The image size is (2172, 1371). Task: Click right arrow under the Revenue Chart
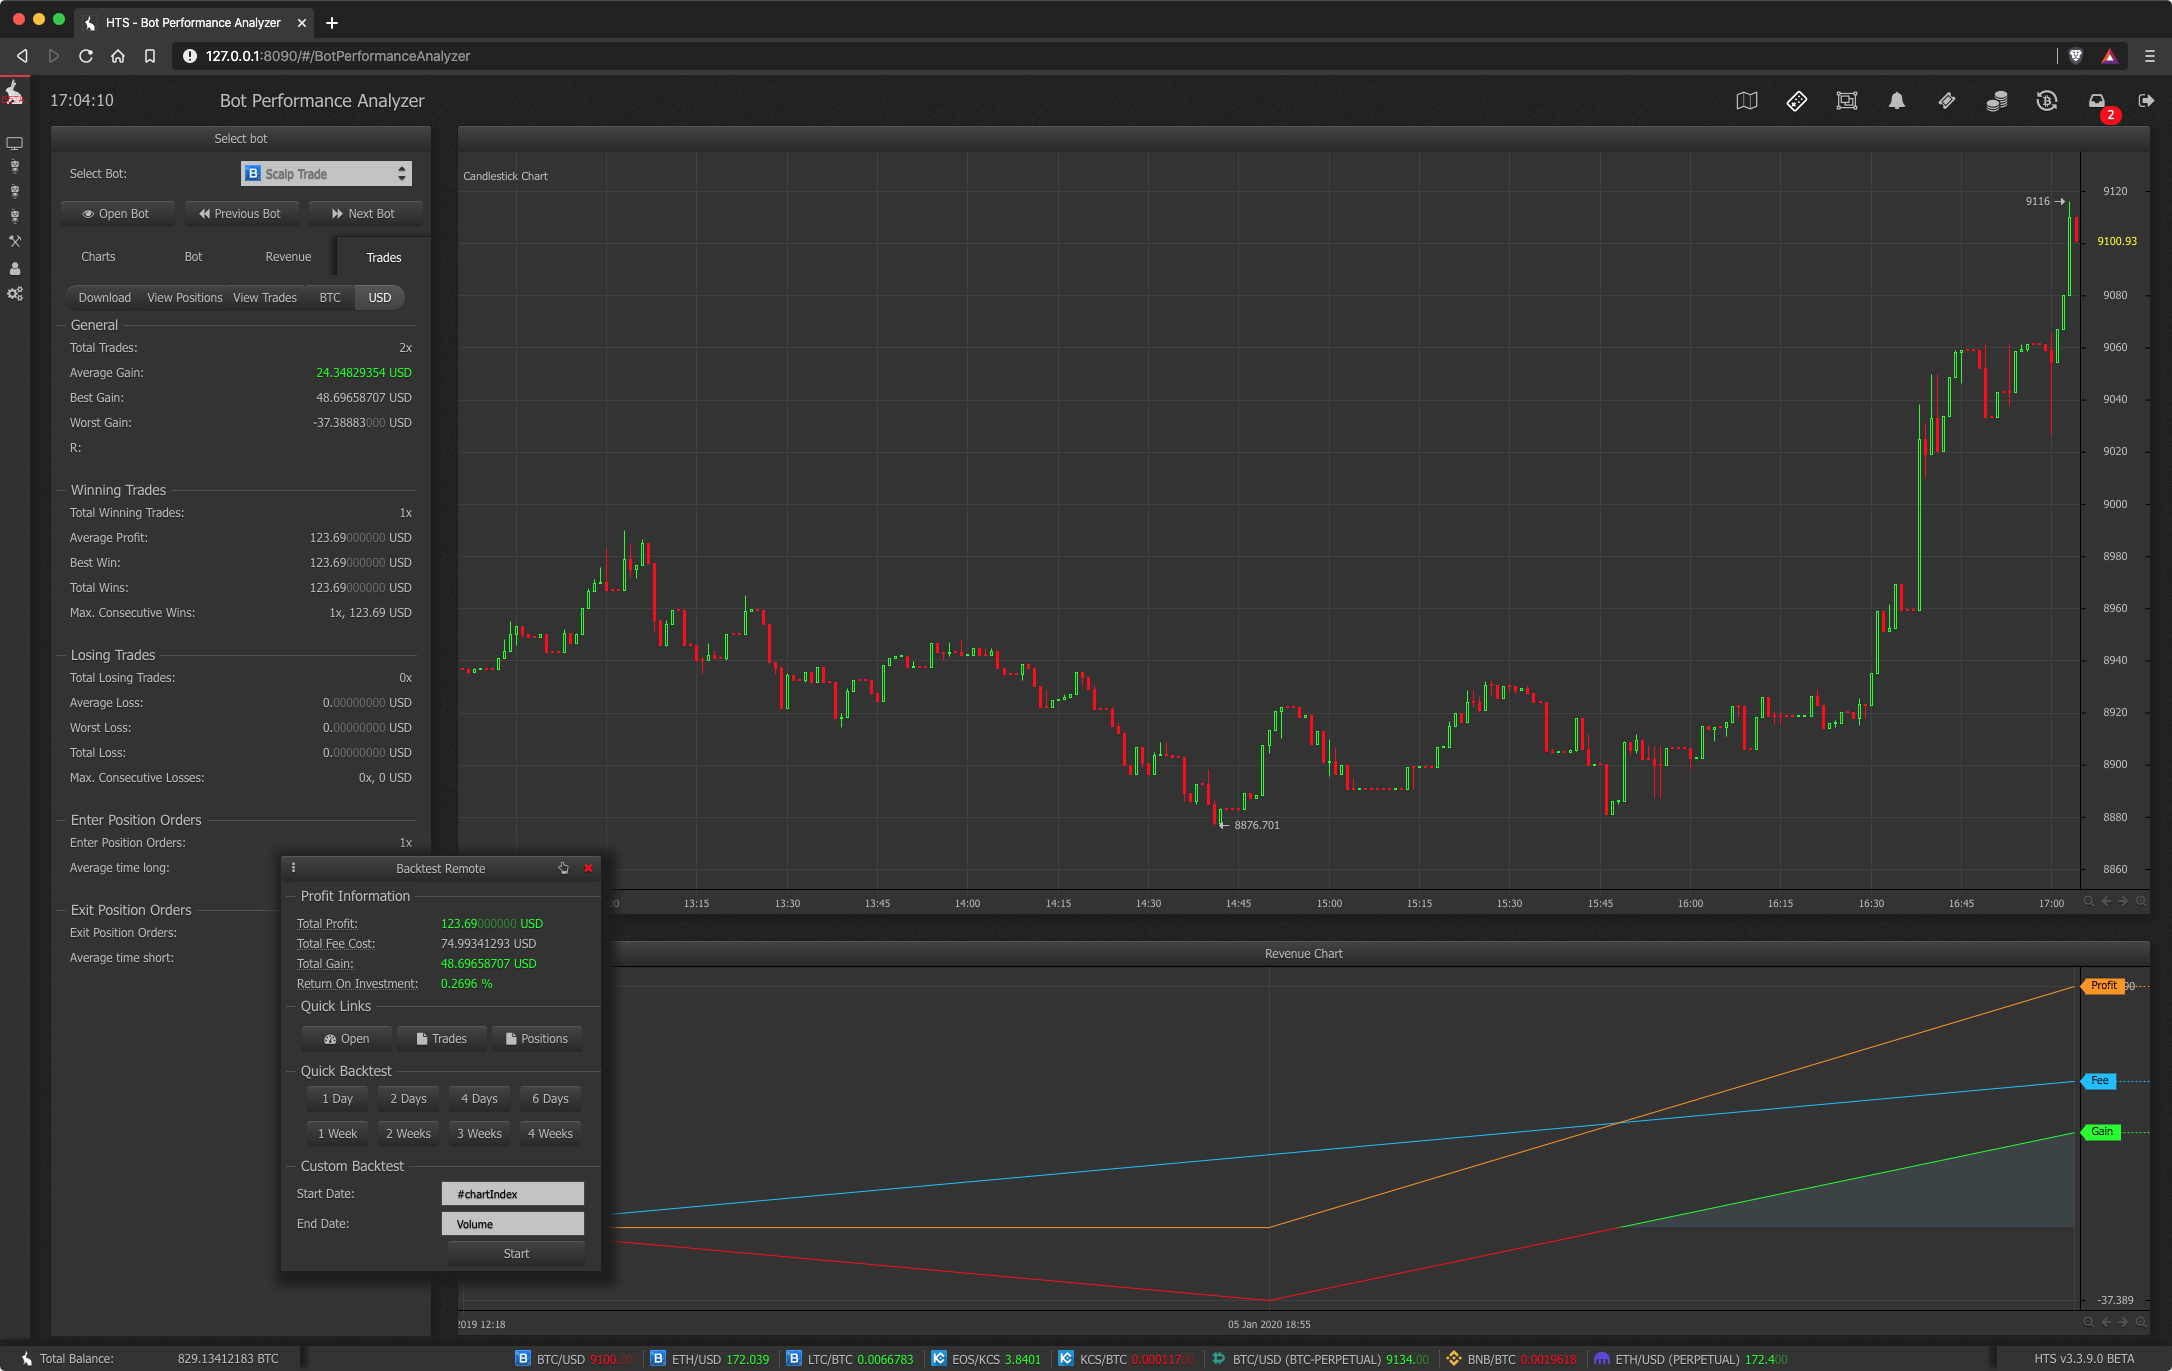(2123, 1322)
